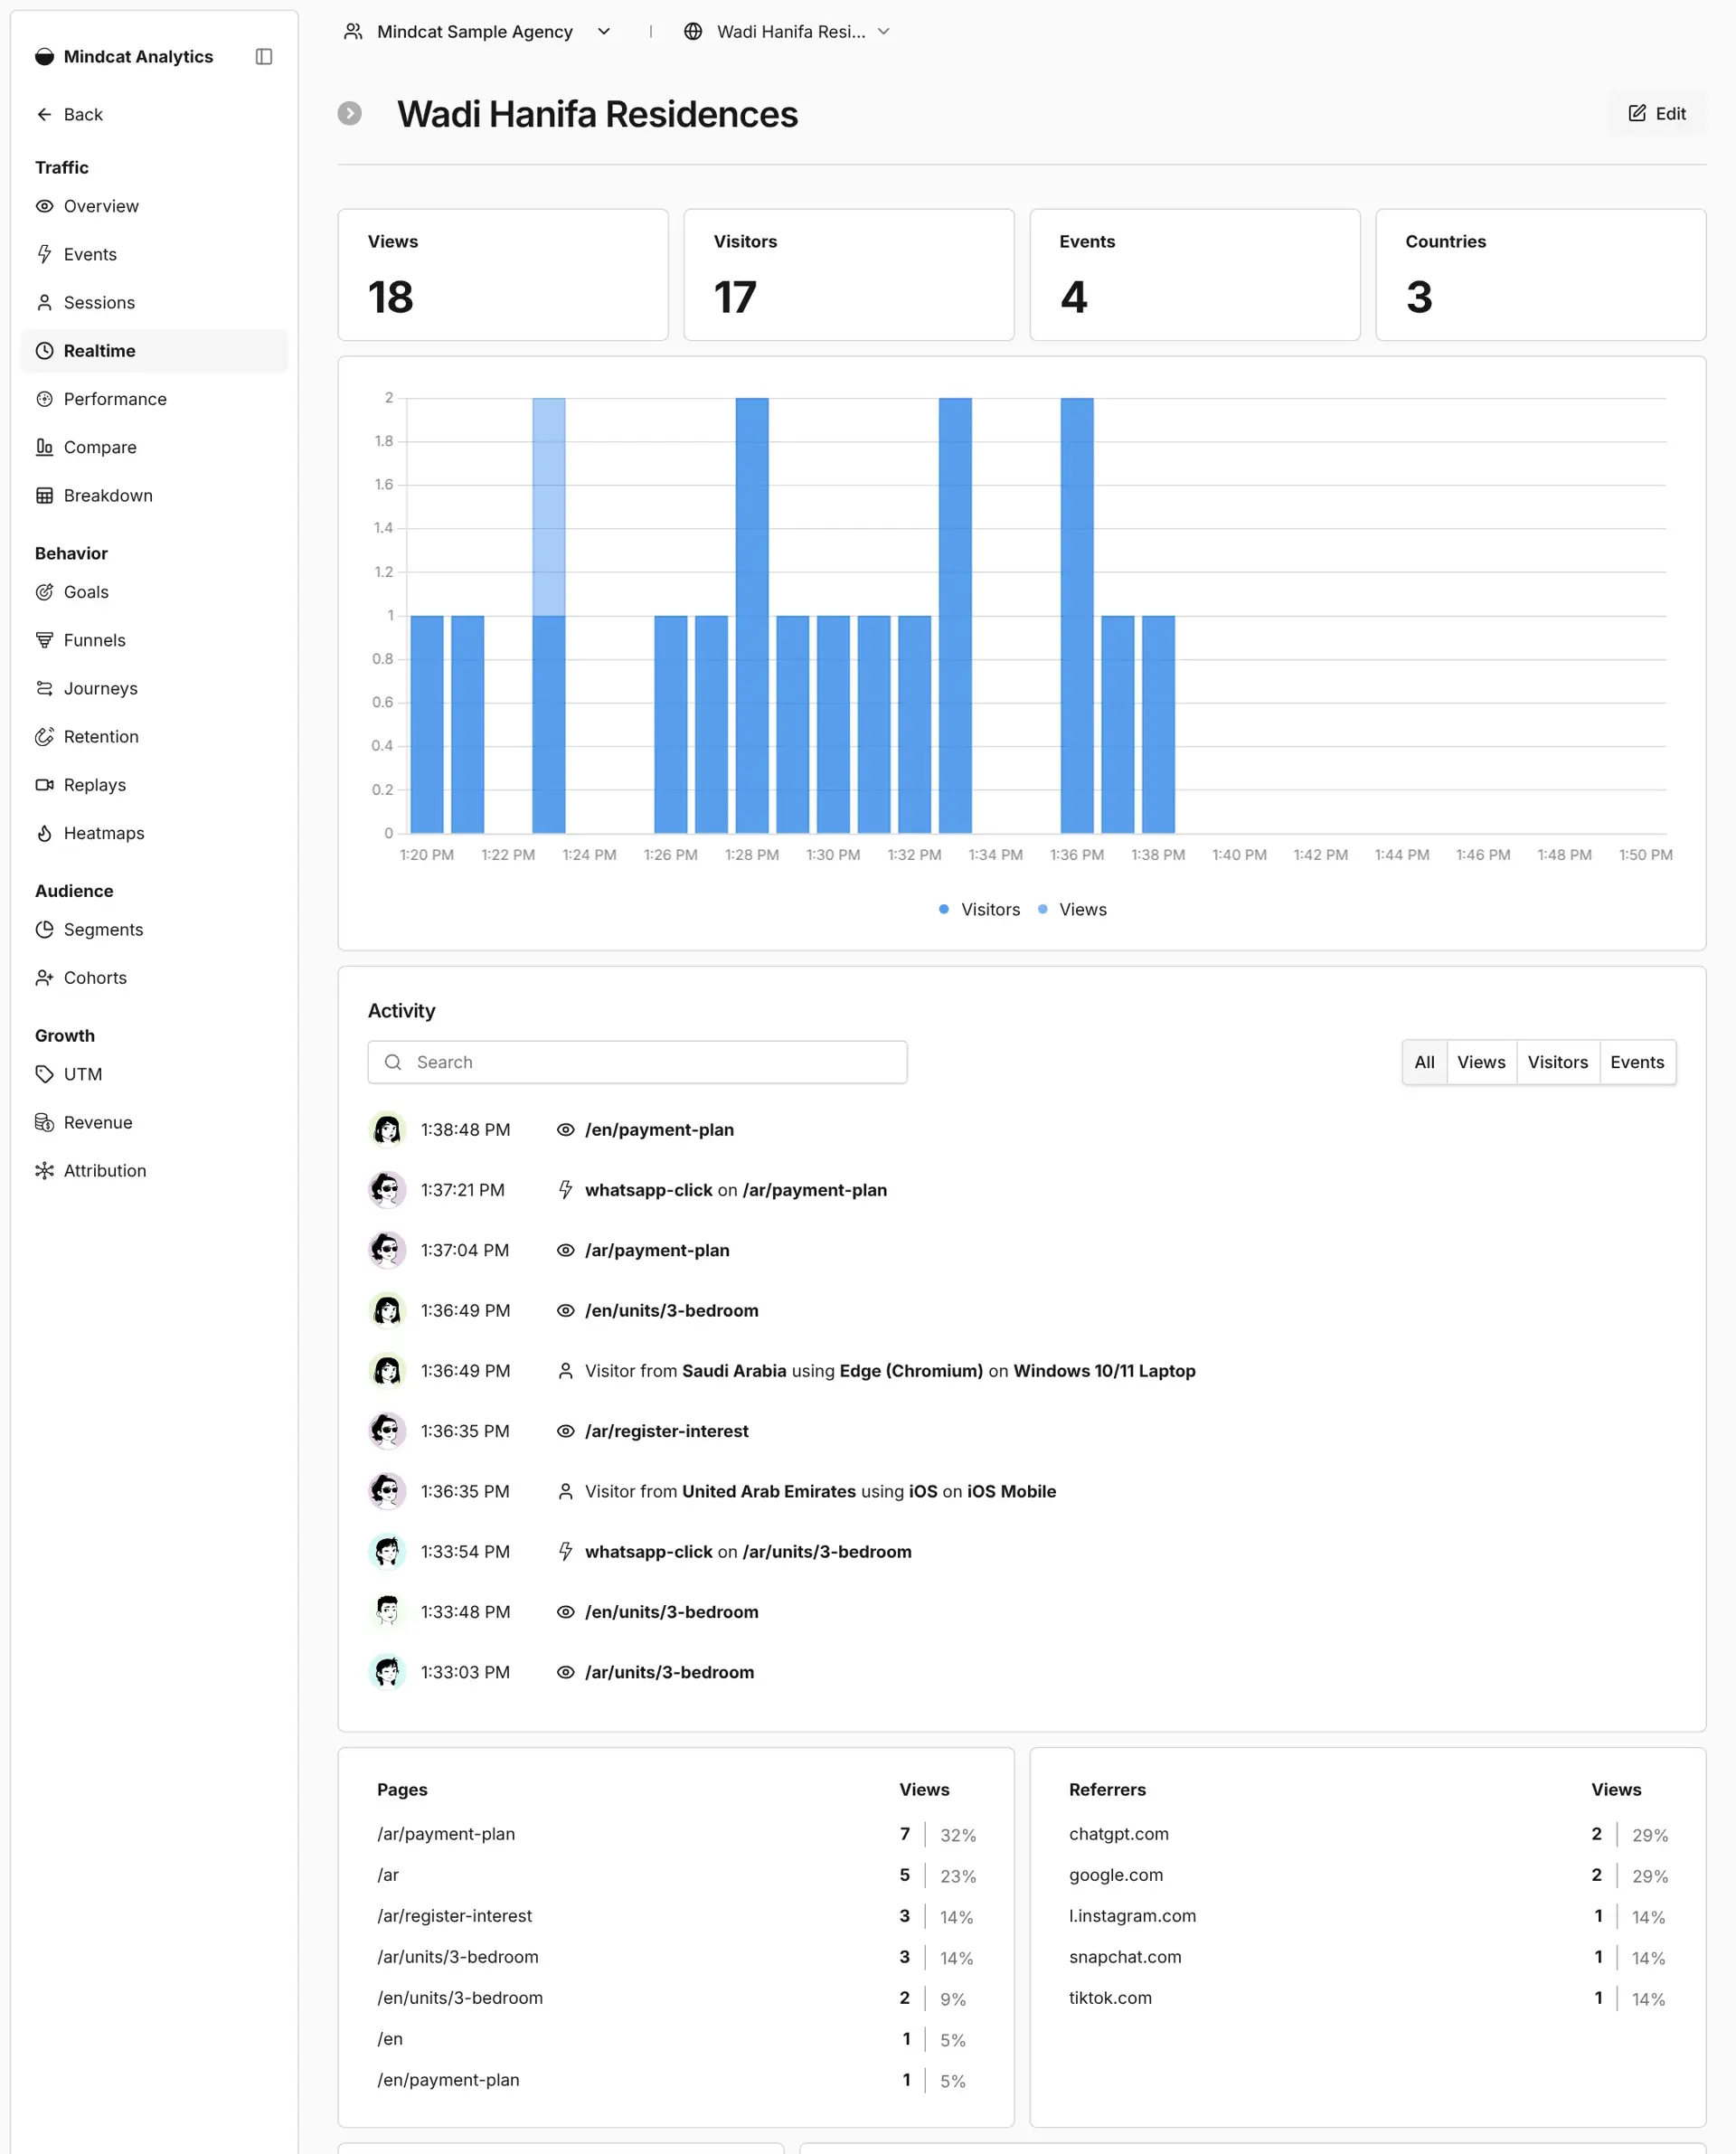
Task: Show All activity filter
Action: [x=1424, y=1062]
